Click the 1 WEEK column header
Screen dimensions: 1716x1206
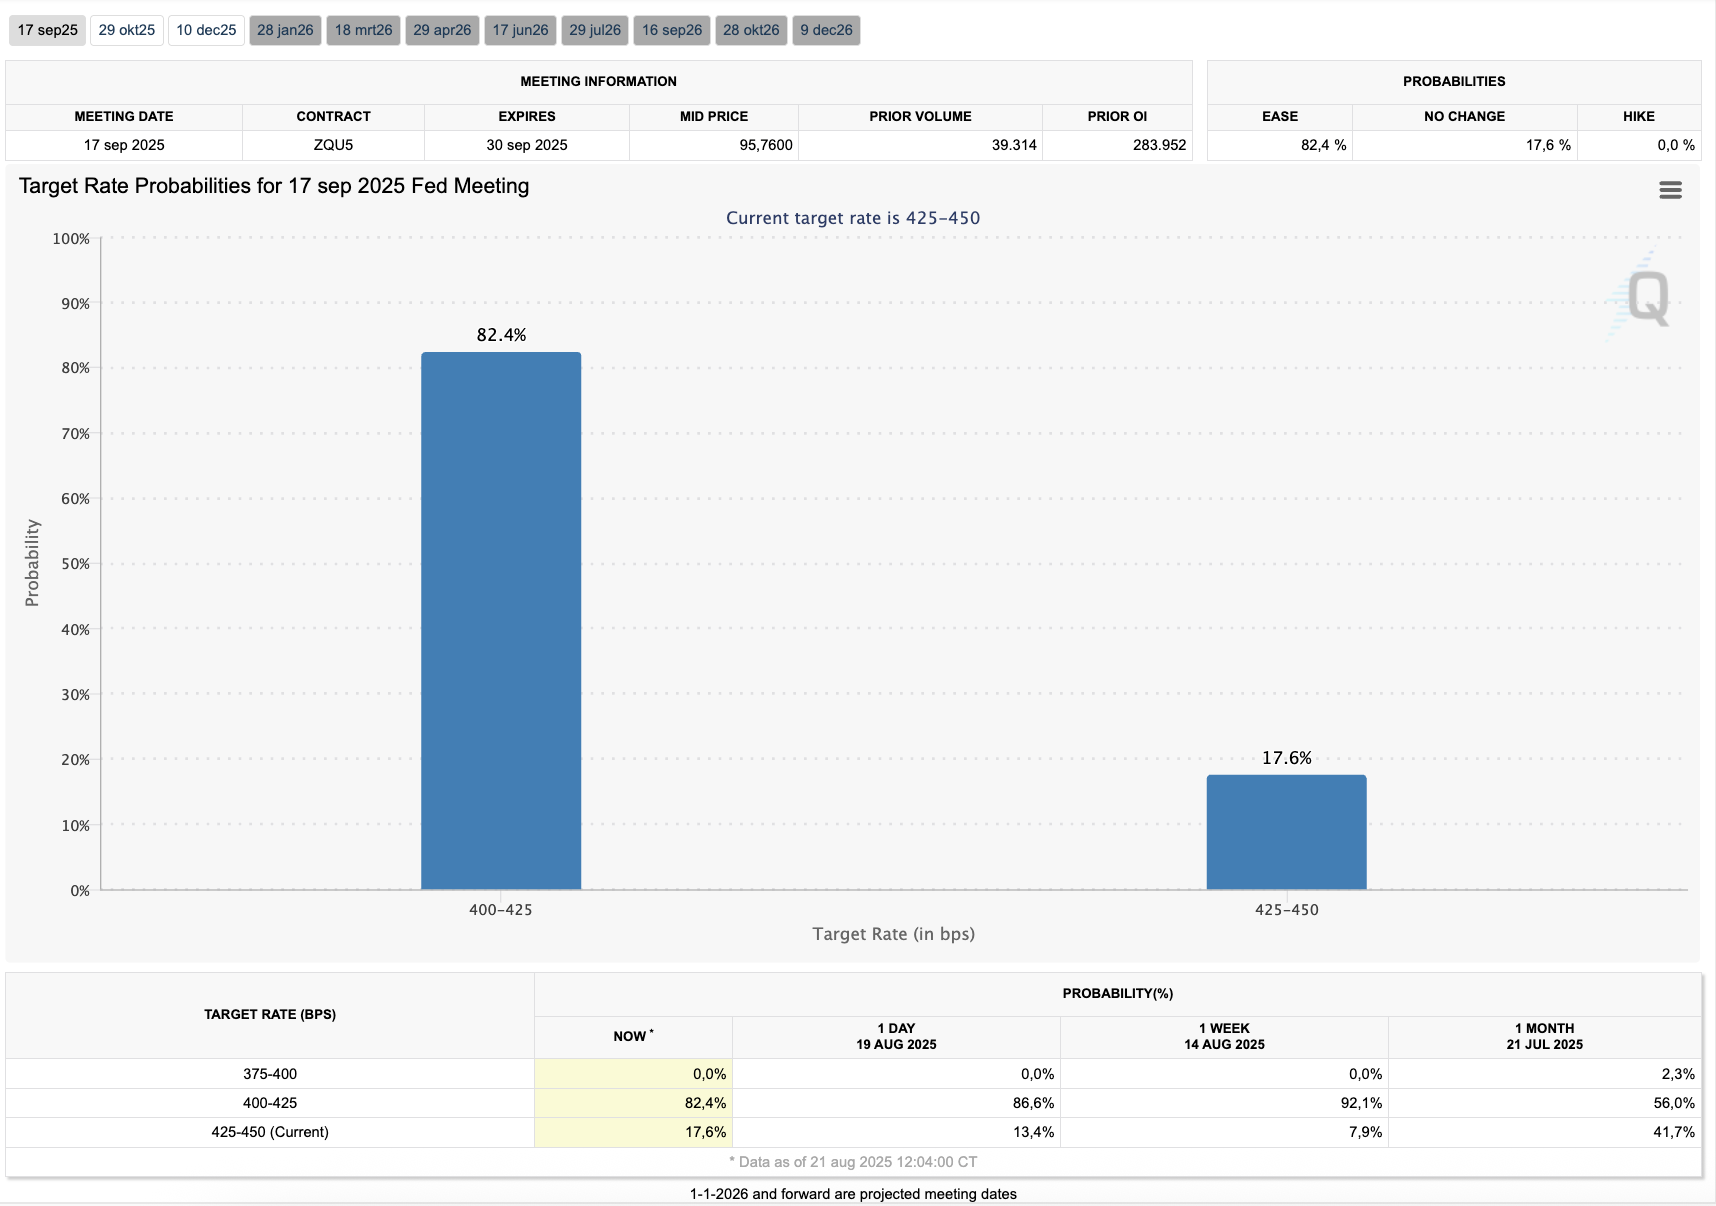[1224, 1036]
